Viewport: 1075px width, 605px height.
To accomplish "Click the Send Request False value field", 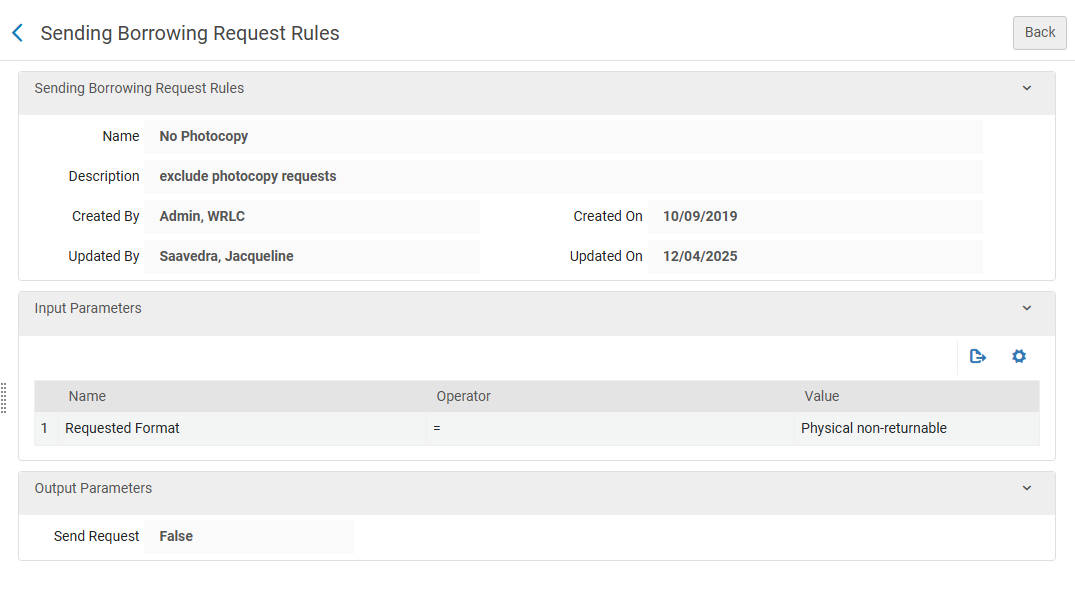I will point(248,536).
